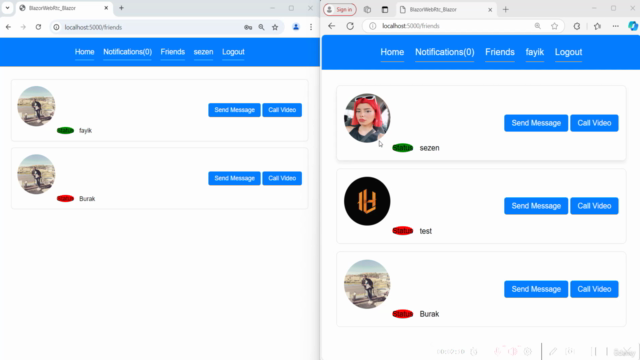Screen dimensions: 640x360
Task: Open site info icon in Edge address bar
Action: 373,26
